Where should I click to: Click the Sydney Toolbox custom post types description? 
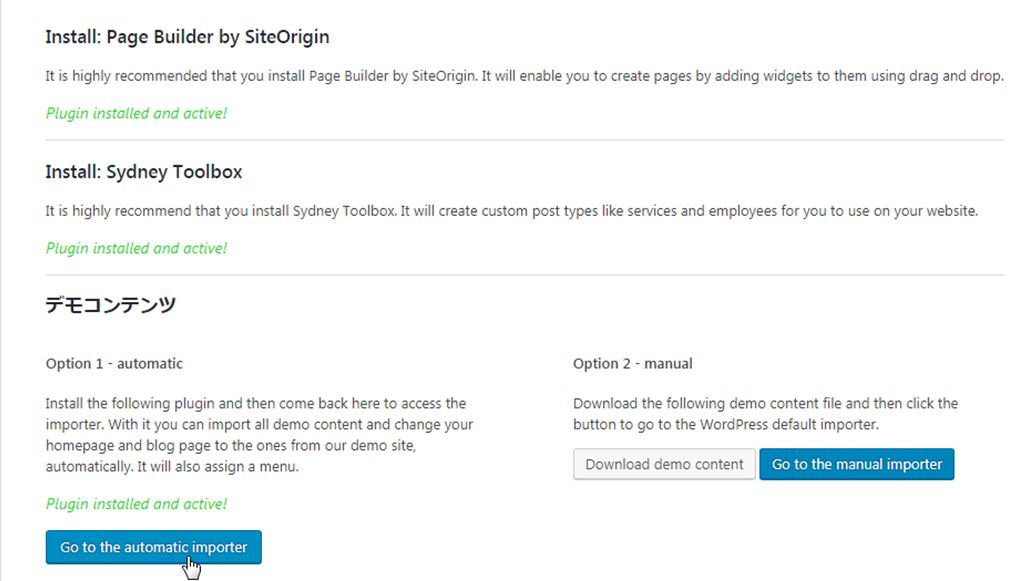(511, 211)
